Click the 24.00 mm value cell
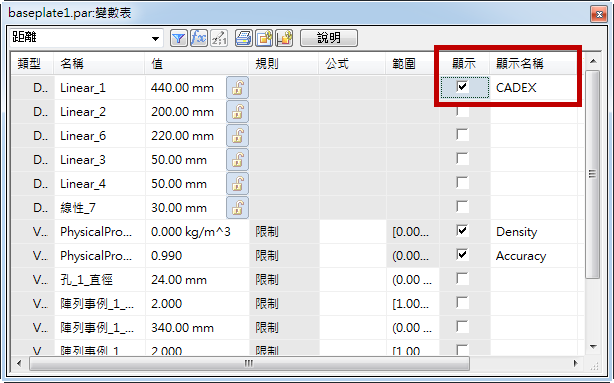Viewport: 614px width, 383px height. point(197,280)
